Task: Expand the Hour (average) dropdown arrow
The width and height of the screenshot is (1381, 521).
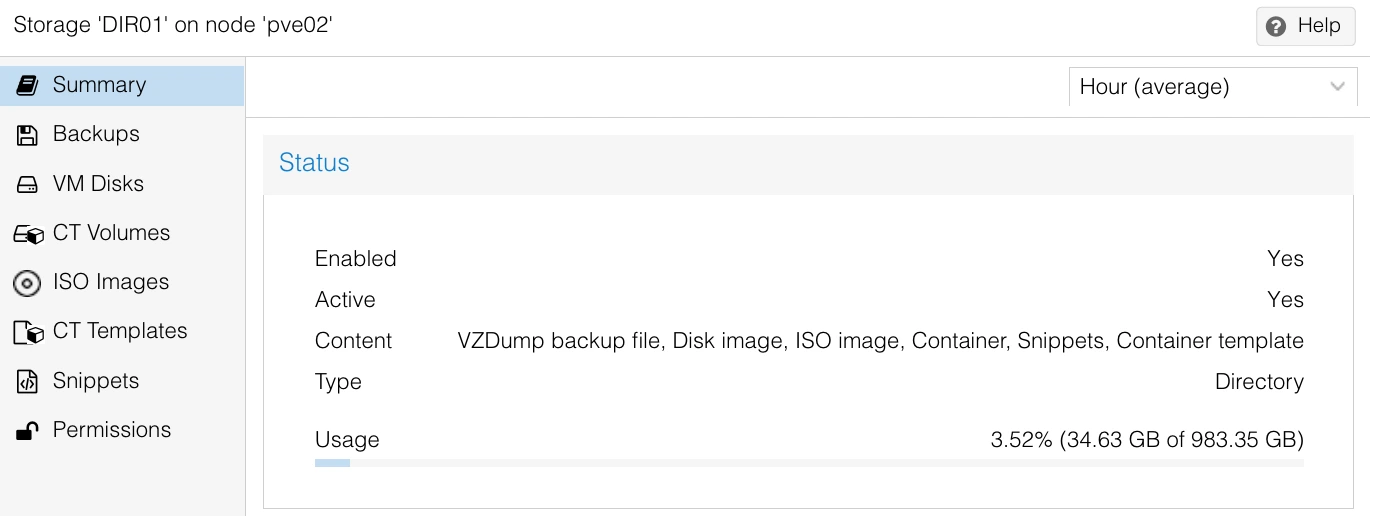Action: tap(1337, 87)
